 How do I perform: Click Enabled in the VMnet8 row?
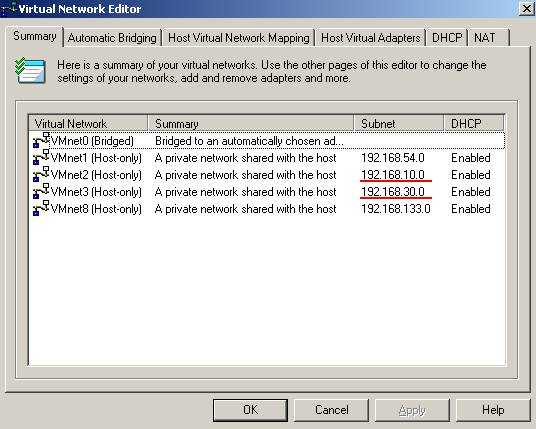pos(471,209)
